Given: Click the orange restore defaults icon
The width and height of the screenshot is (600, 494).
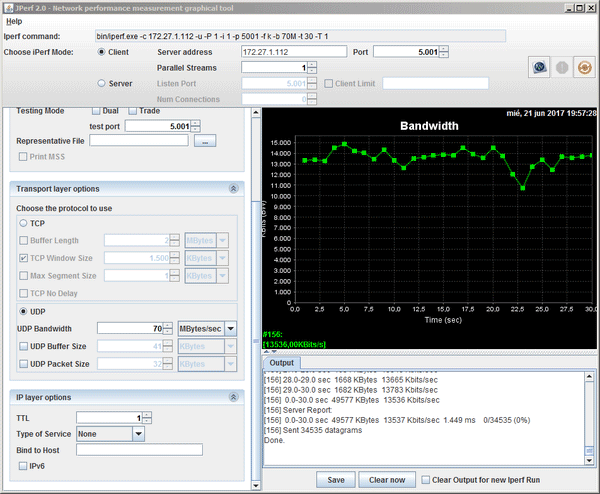Looking at the screenshot, I should 582,67.
